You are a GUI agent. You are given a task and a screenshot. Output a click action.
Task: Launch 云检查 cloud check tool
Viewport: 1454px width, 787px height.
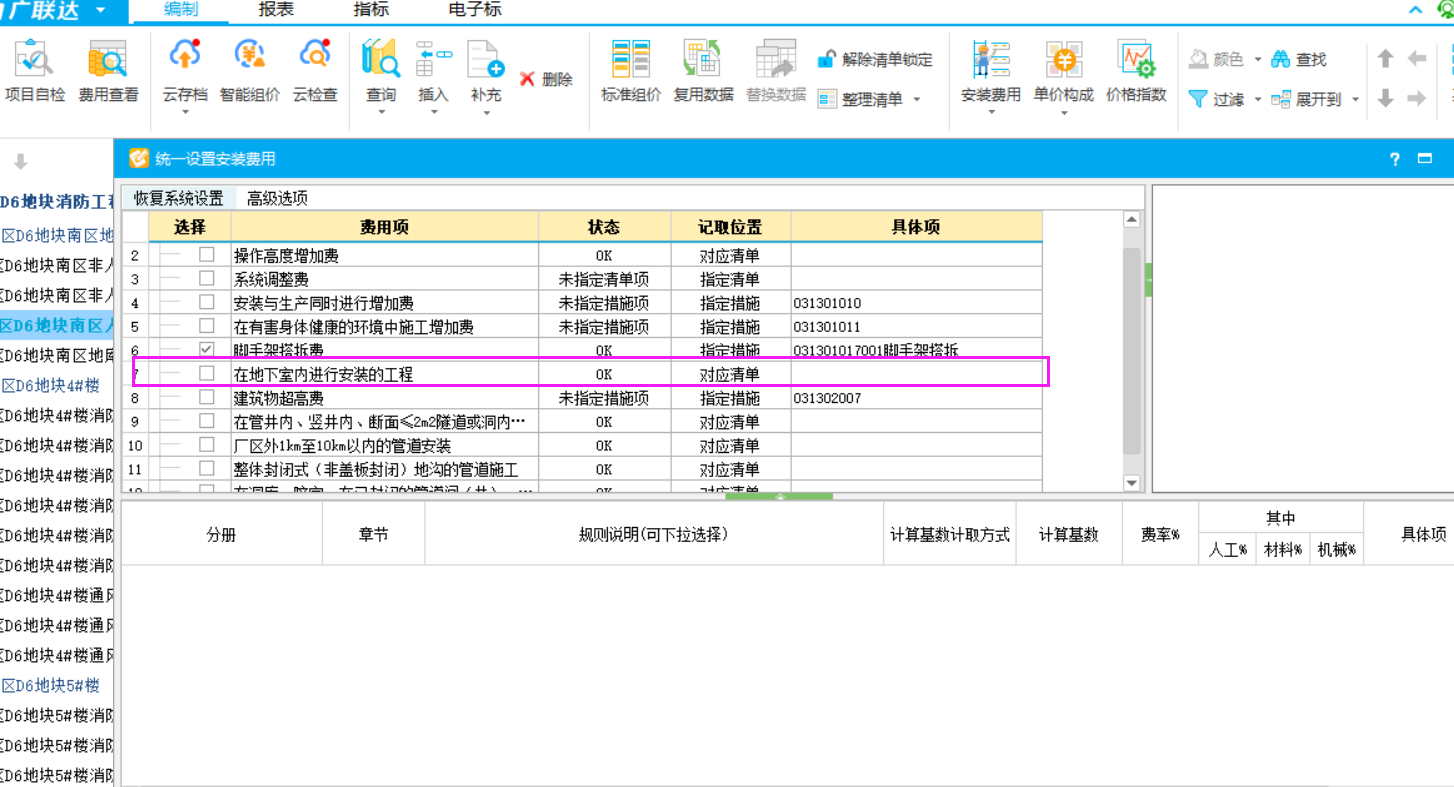(x=315, y=72)
